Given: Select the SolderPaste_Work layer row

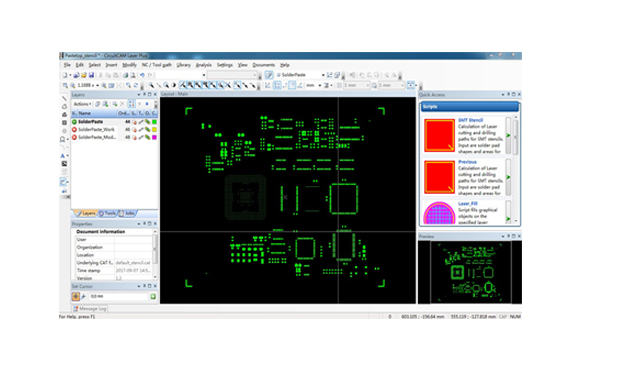Looking at the screenshot, I should [114, 129].
